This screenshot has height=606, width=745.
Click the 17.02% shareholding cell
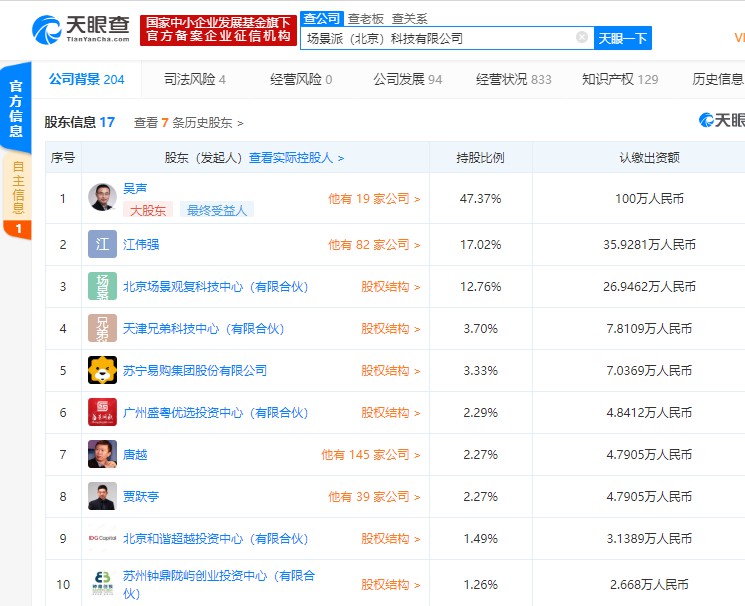(x=480, y=245)
